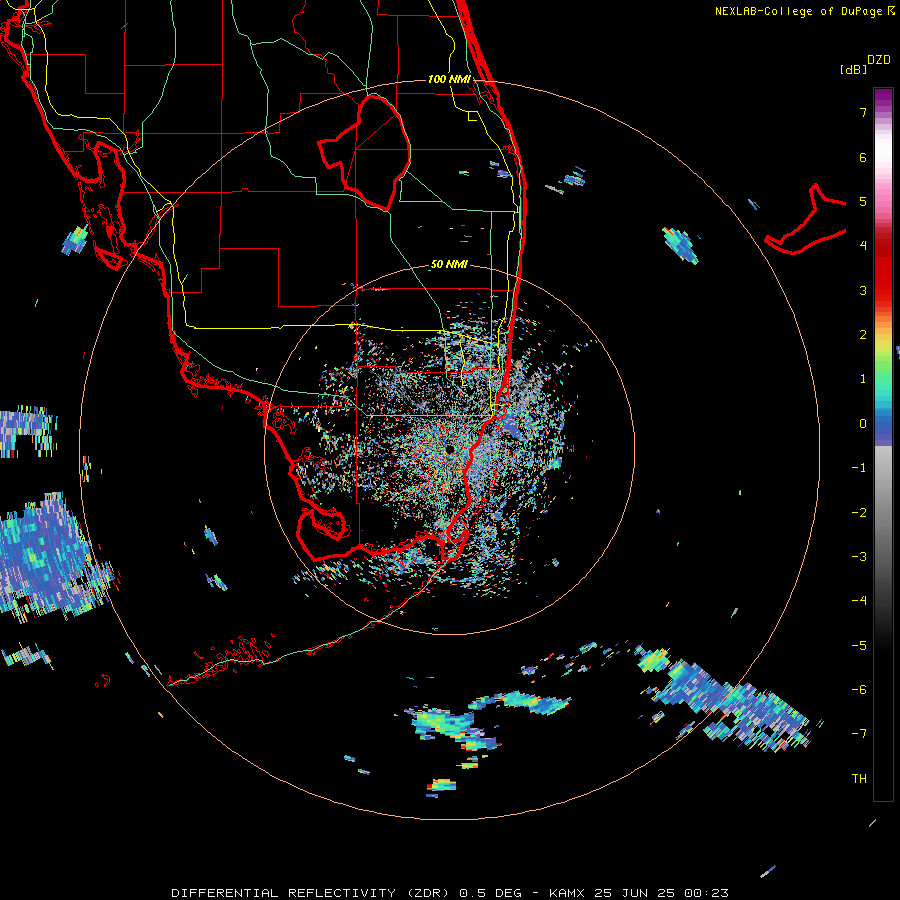Click the -1 value on the dB scale
Screen dimensions: 900x900
[x=859, y=468]
